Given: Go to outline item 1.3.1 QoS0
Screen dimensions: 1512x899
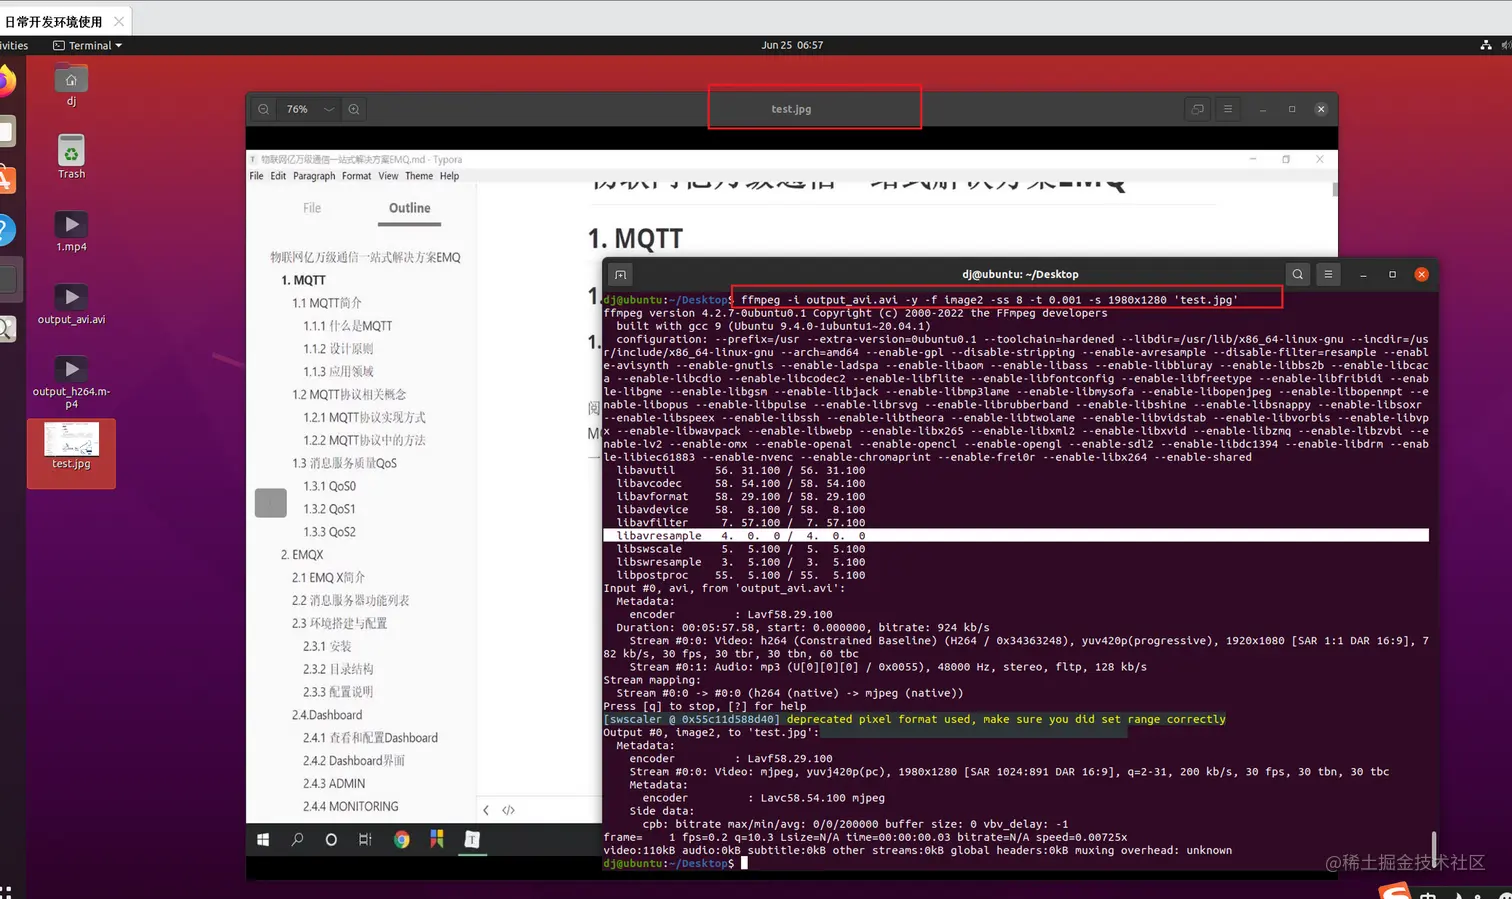Looking at the screenshot, I should (x=329, y=486).
